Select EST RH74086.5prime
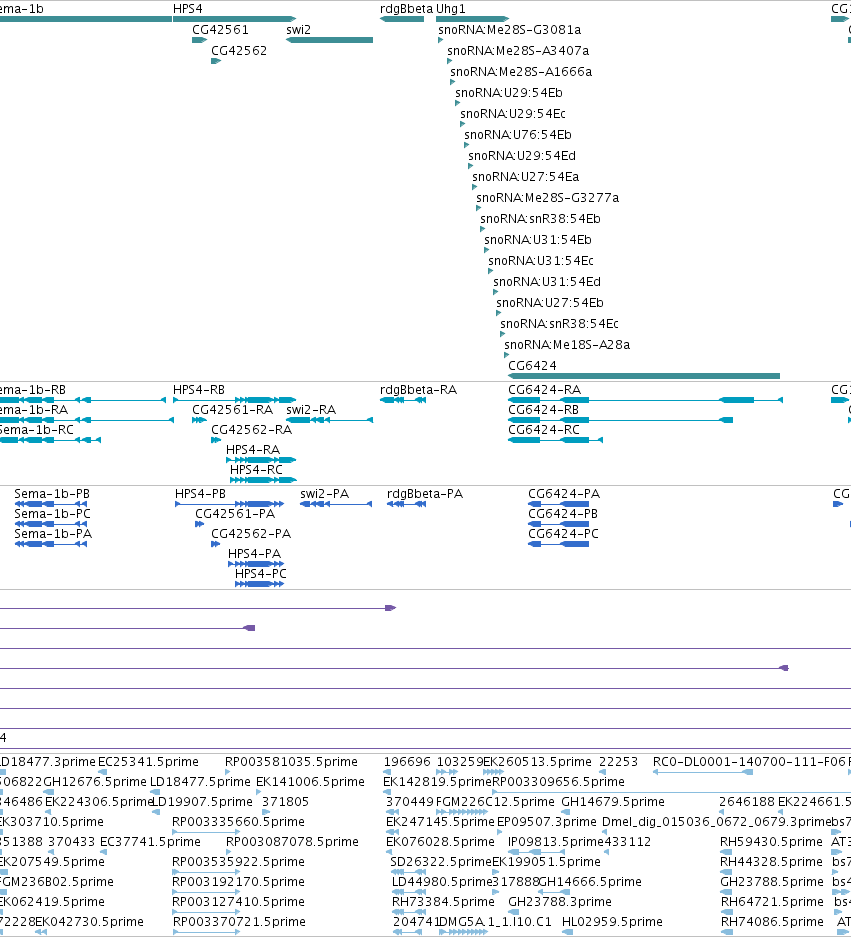 pyautogui.click(x=772, y=921)
